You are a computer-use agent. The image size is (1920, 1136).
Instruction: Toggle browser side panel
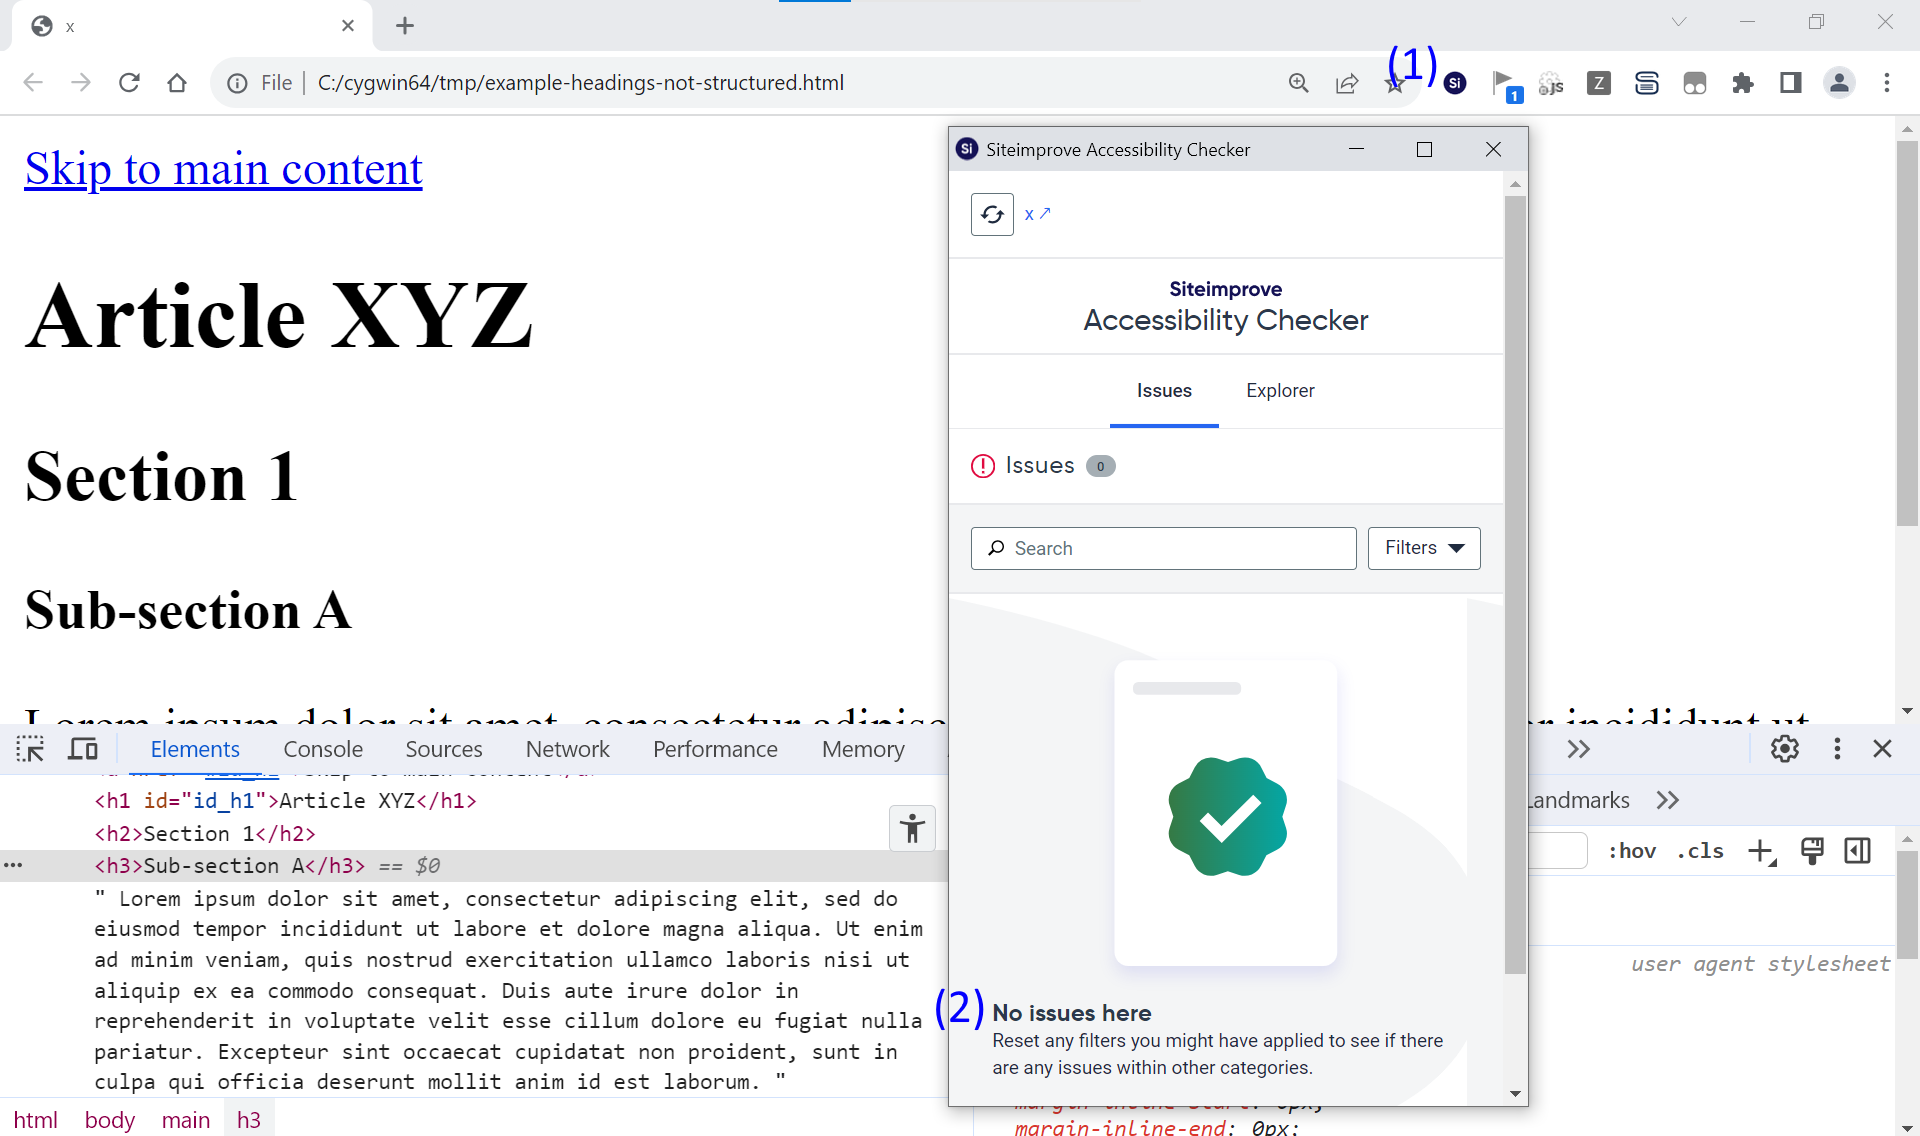pos(1791,83)
